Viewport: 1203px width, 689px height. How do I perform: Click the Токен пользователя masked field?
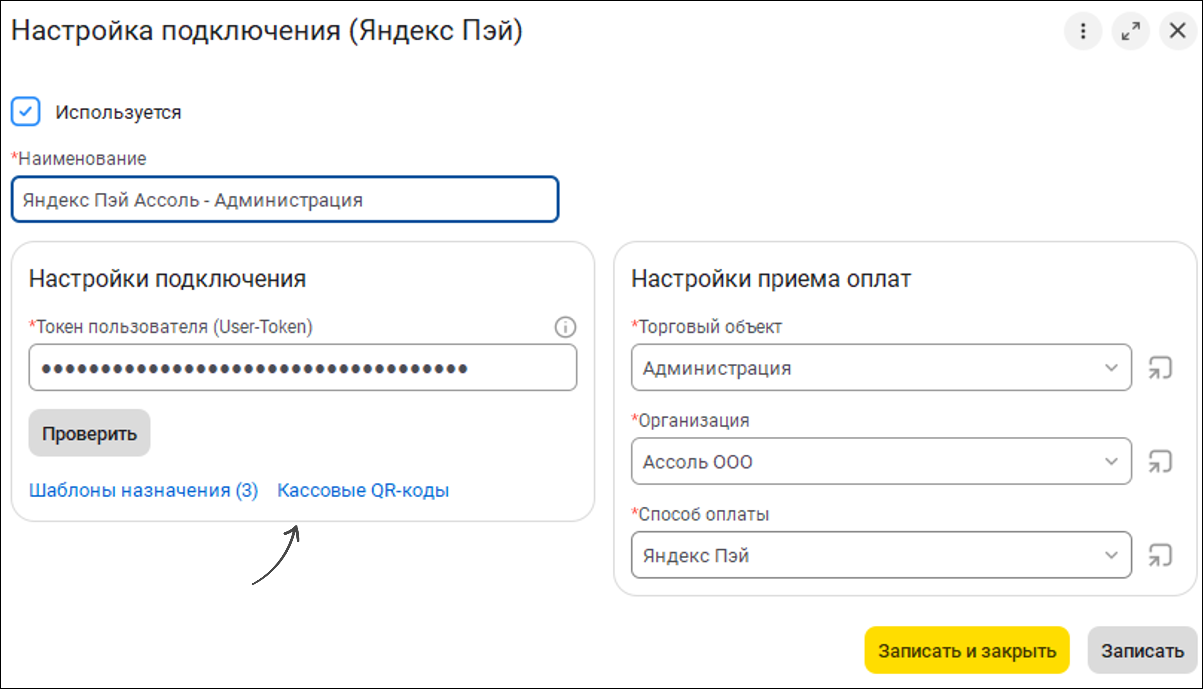(x=303, y=368)
